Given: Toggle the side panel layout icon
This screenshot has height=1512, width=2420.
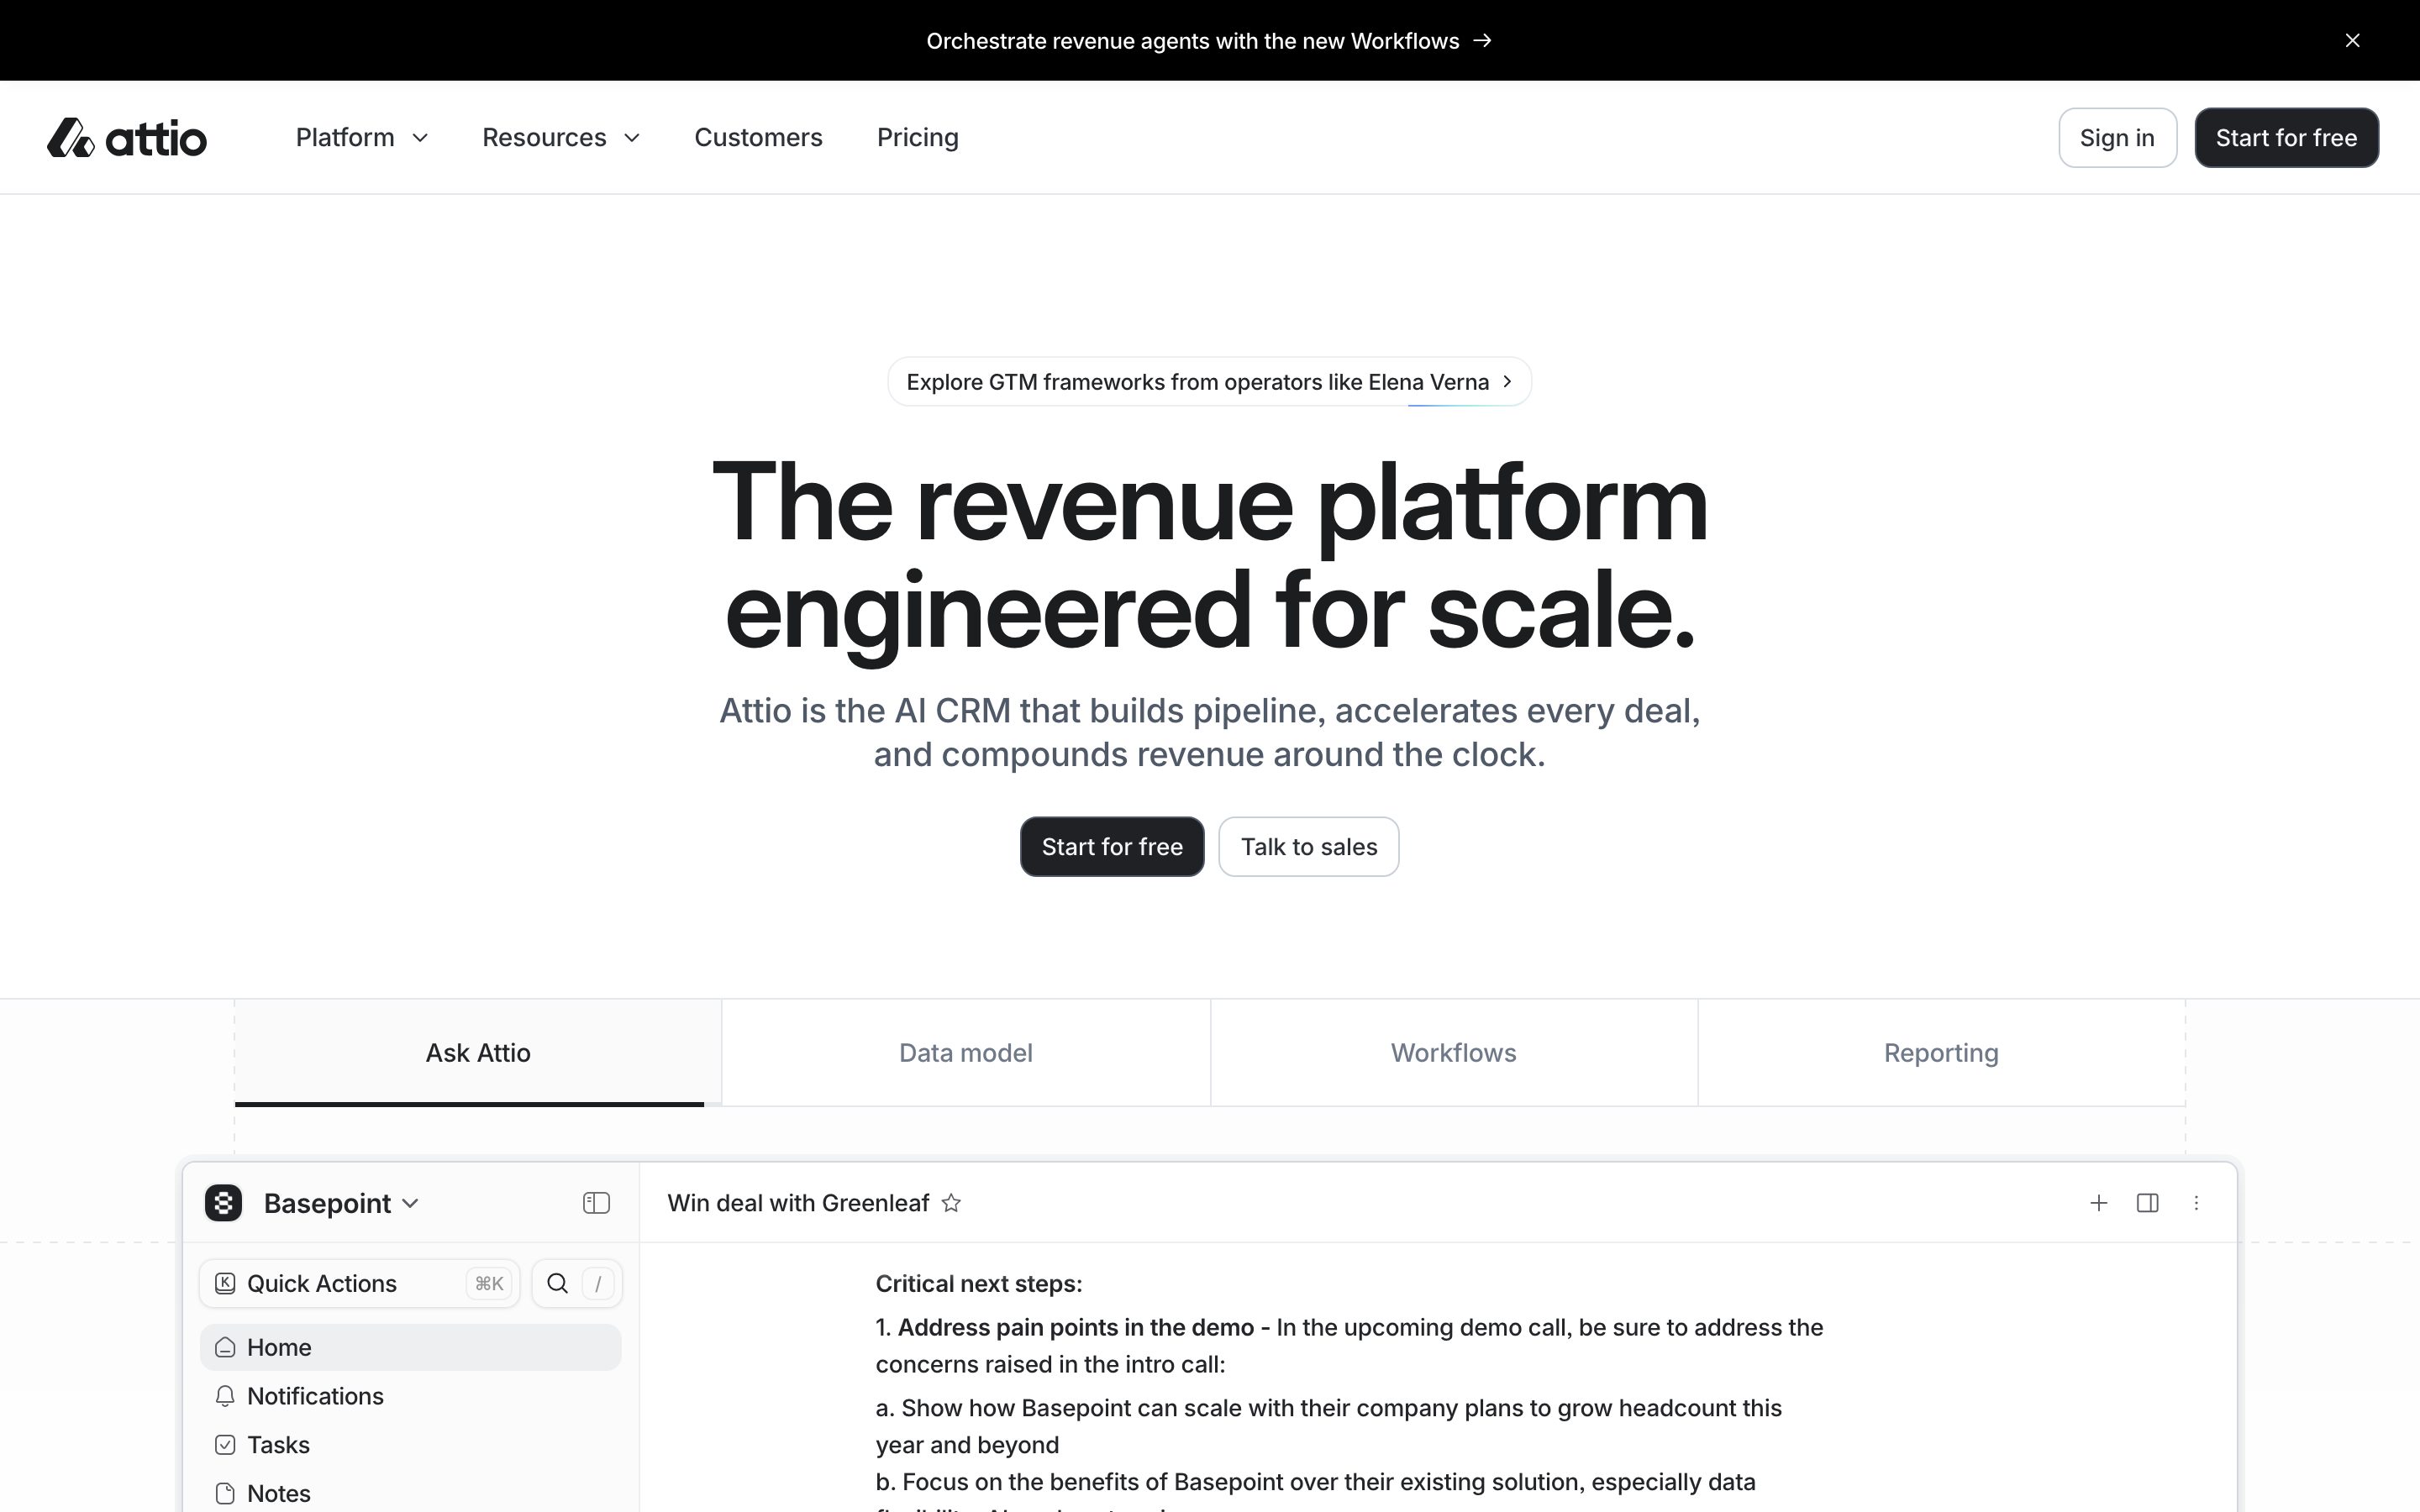Looking at the screenshot, I should pos(2147,1203).
